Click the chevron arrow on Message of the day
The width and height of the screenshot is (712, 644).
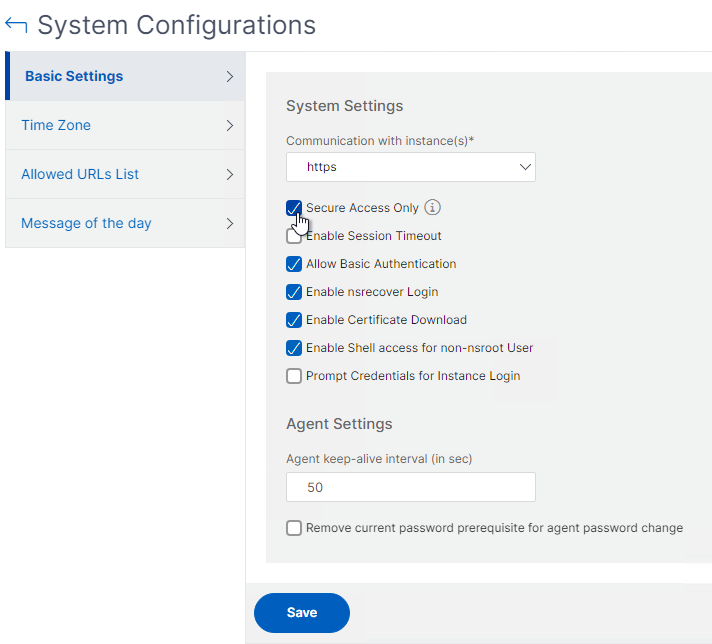(x=230, y=223)
